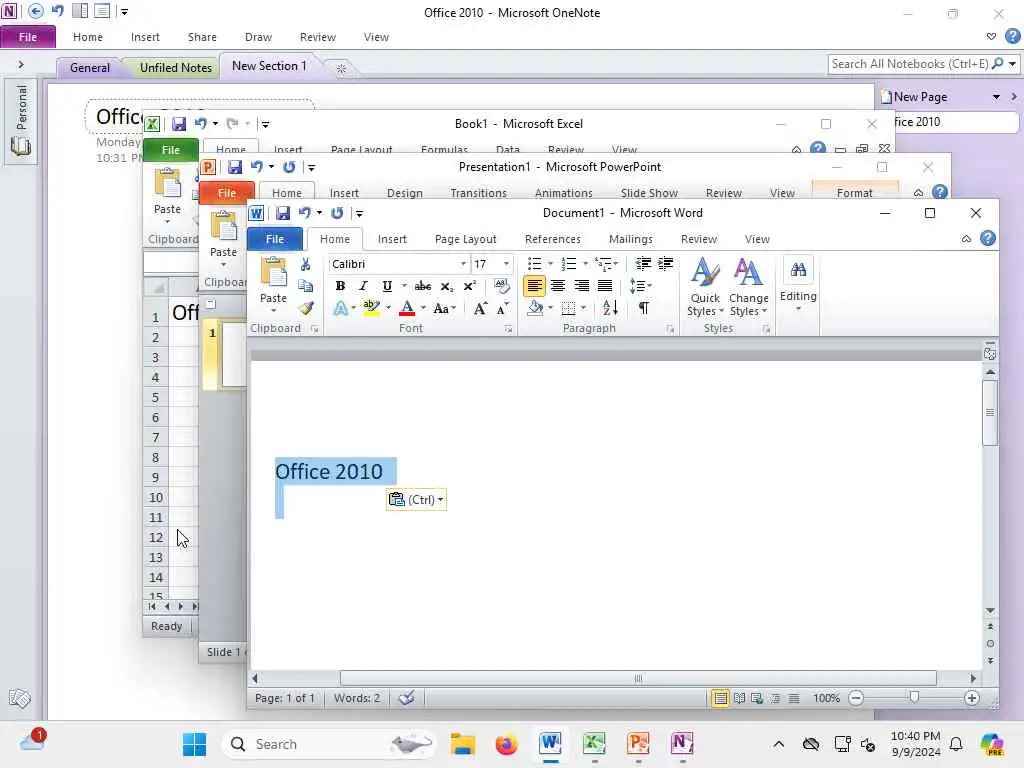Open Change Styles dropdown in Word
This screenshot has height=768, width=1024.
[748, 287]
